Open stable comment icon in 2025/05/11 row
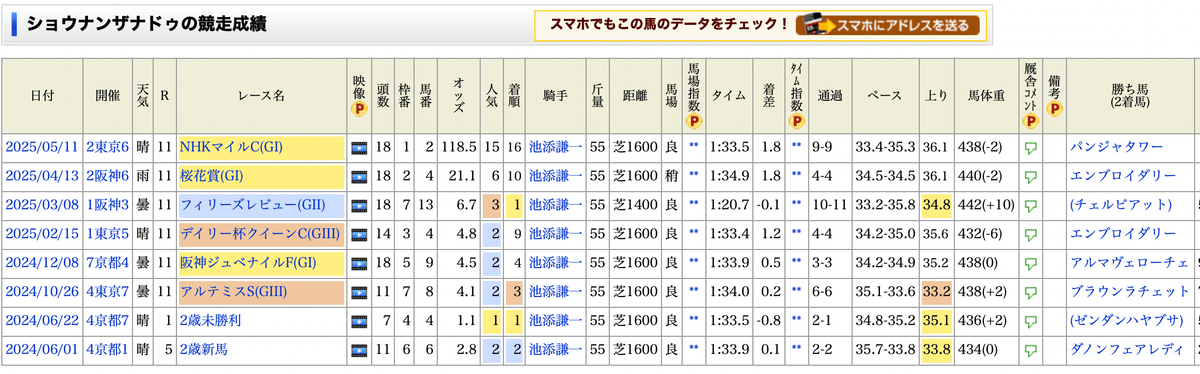Image resolution: width=1200 pixels, height=374 pixels. click(x=1031, y=148)
